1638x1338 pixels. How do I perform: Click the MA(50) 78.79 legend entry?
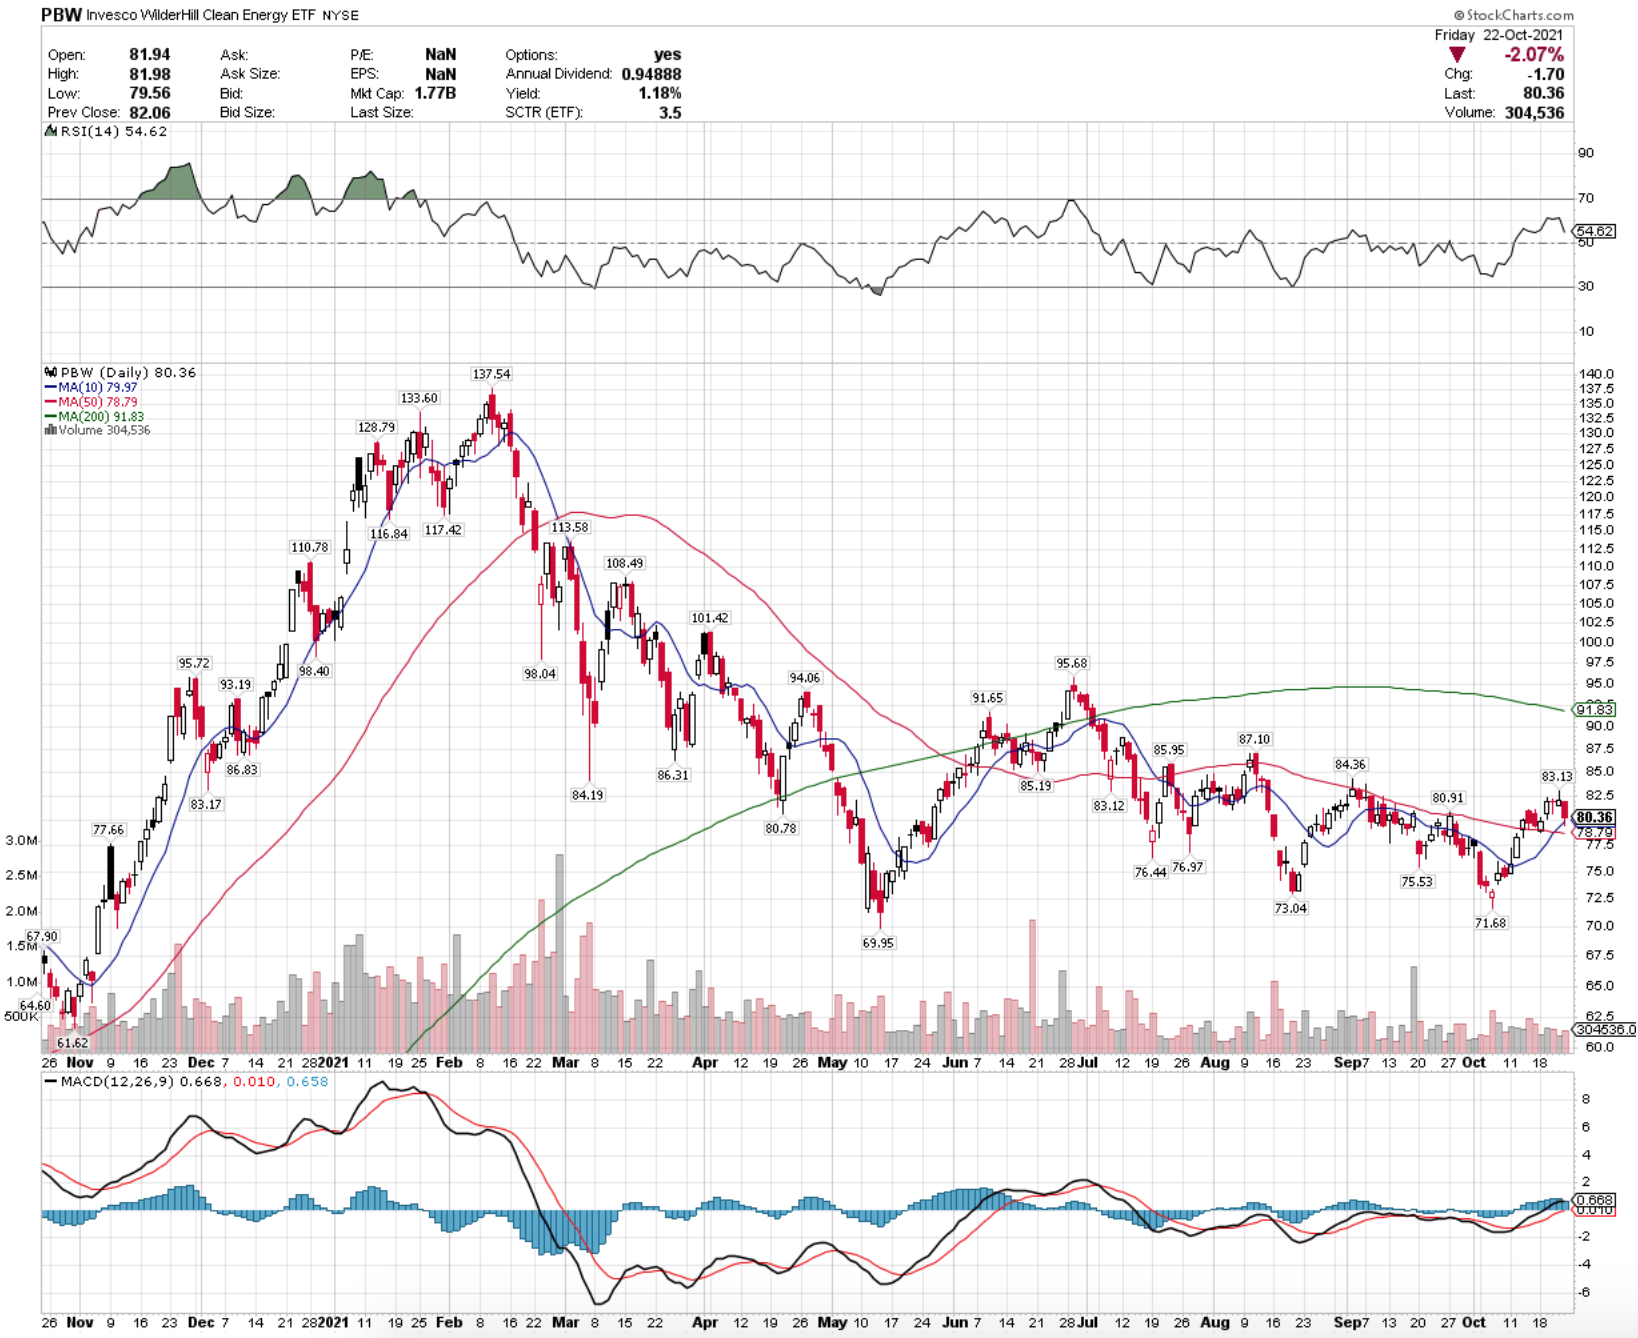point(92,402)
